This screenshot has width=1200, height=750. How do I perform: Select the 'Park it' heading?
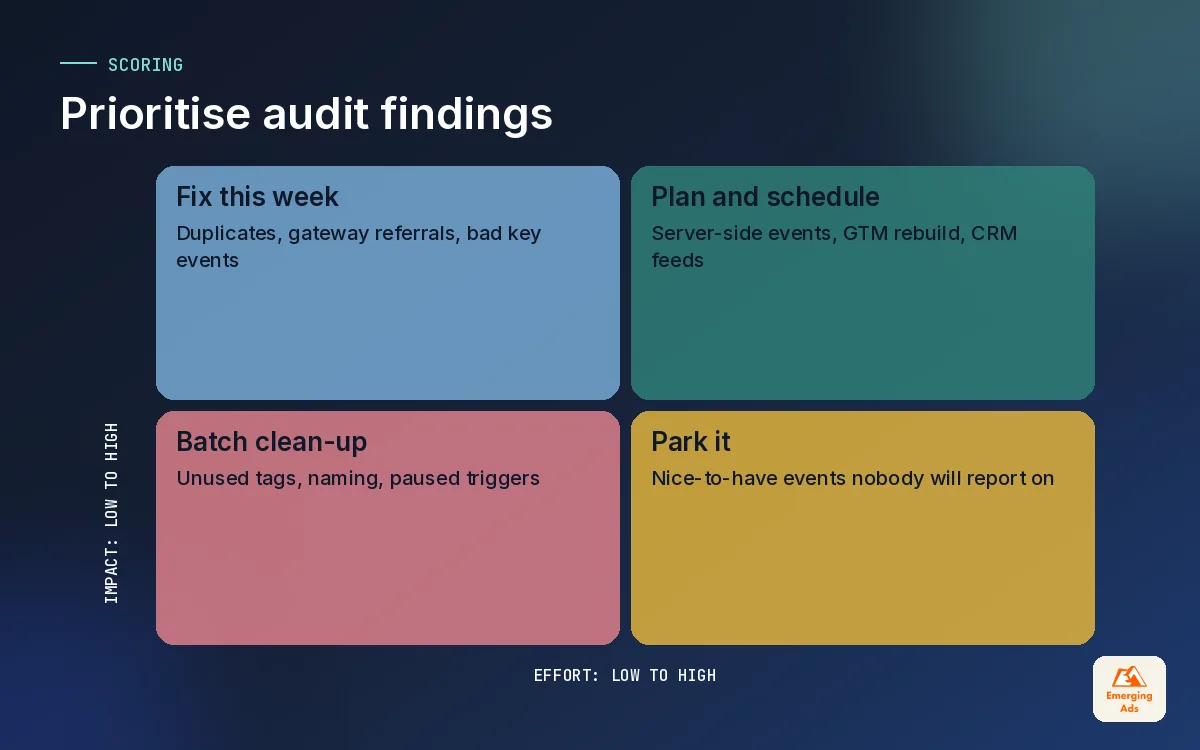tap(691, 441)
